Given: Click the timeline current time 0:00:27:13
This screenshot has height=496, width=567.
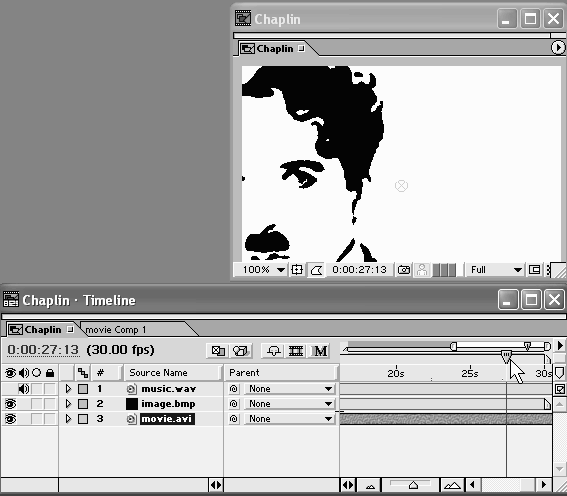Looking at the screenshot, I should coord(43,350).
